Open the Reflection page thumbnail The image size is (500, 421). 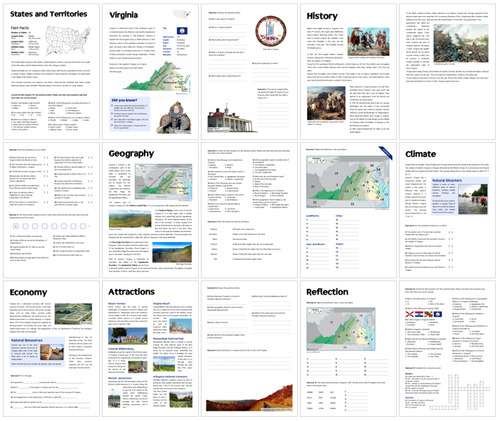pyautogui.click(x=348, y=348)
